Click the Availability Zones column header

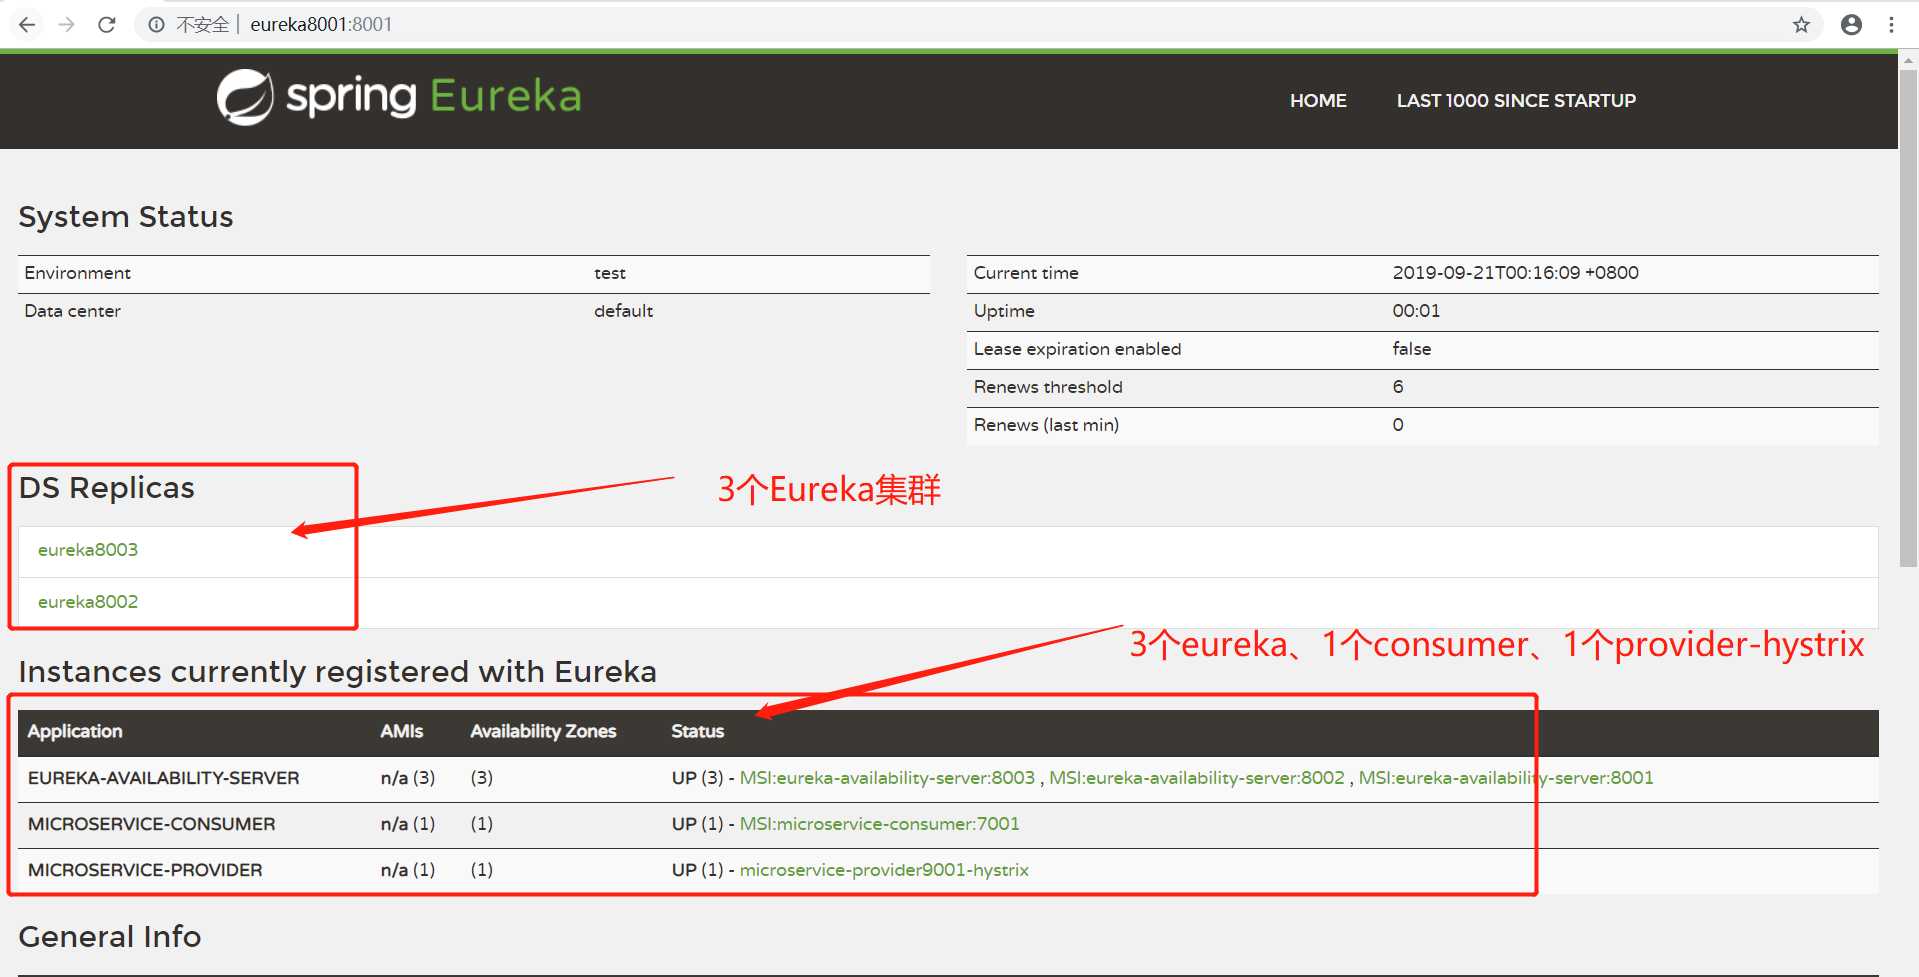[543, 731]
